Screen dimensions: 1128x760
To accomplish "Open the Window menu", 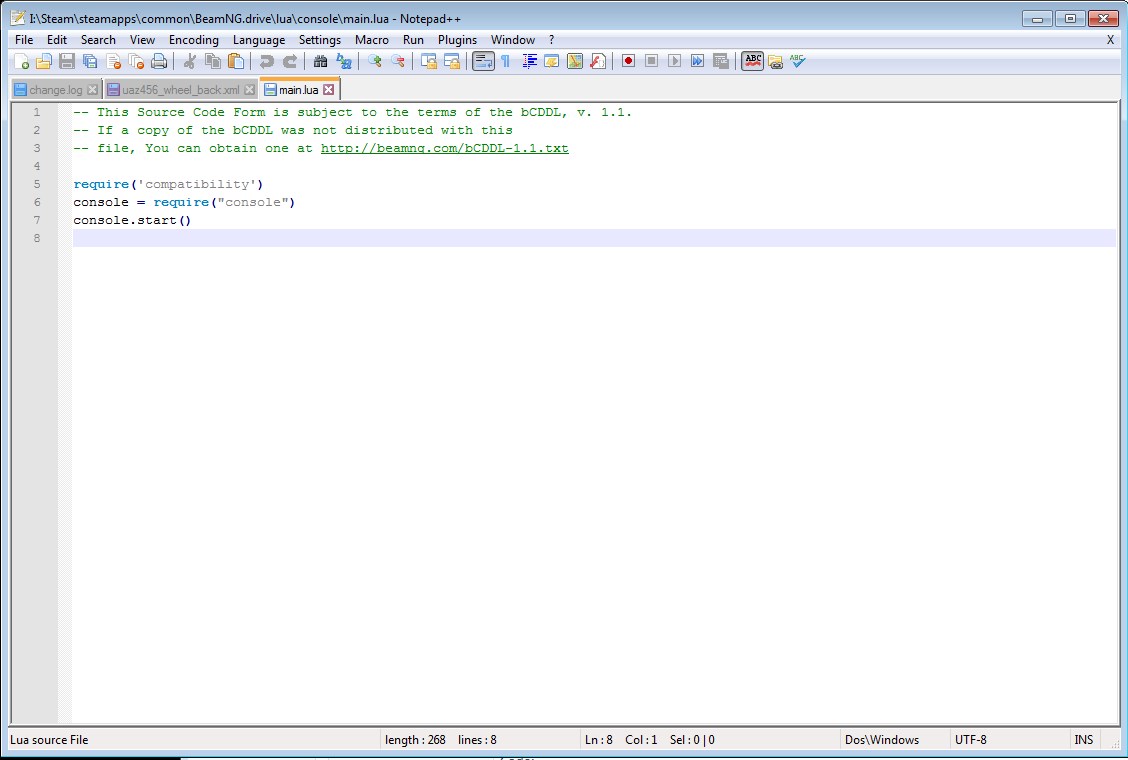I will (x=513, y=40).
